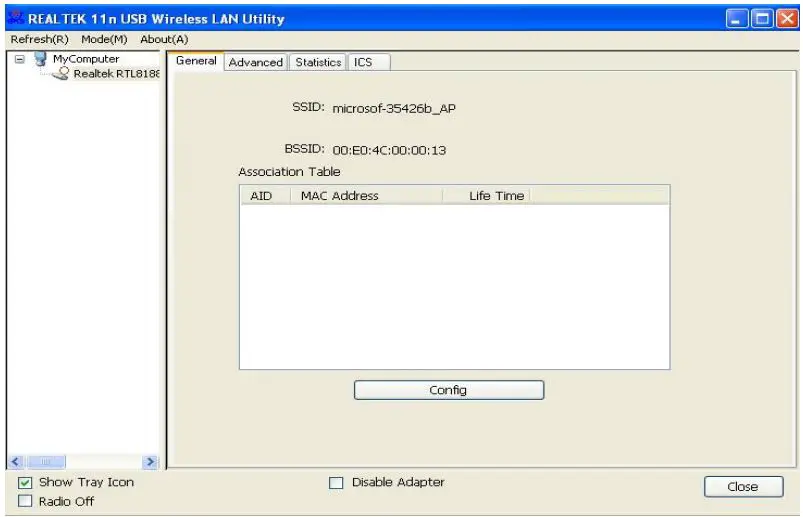The height and width of the screenshot is (517, 803).
Task: Click the Association Table label
Action: [289, 172]
